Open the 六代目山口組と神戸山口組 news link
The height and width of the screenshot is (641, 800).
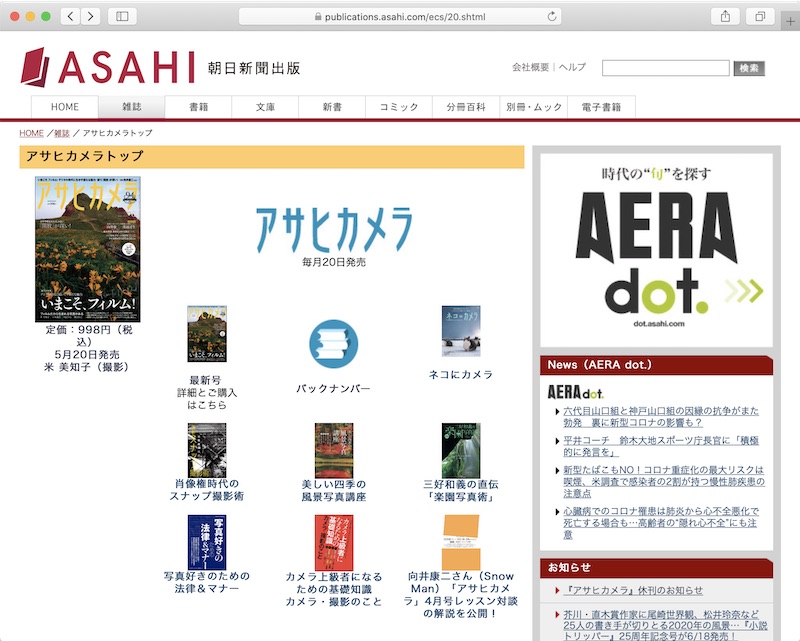(661, 416)
